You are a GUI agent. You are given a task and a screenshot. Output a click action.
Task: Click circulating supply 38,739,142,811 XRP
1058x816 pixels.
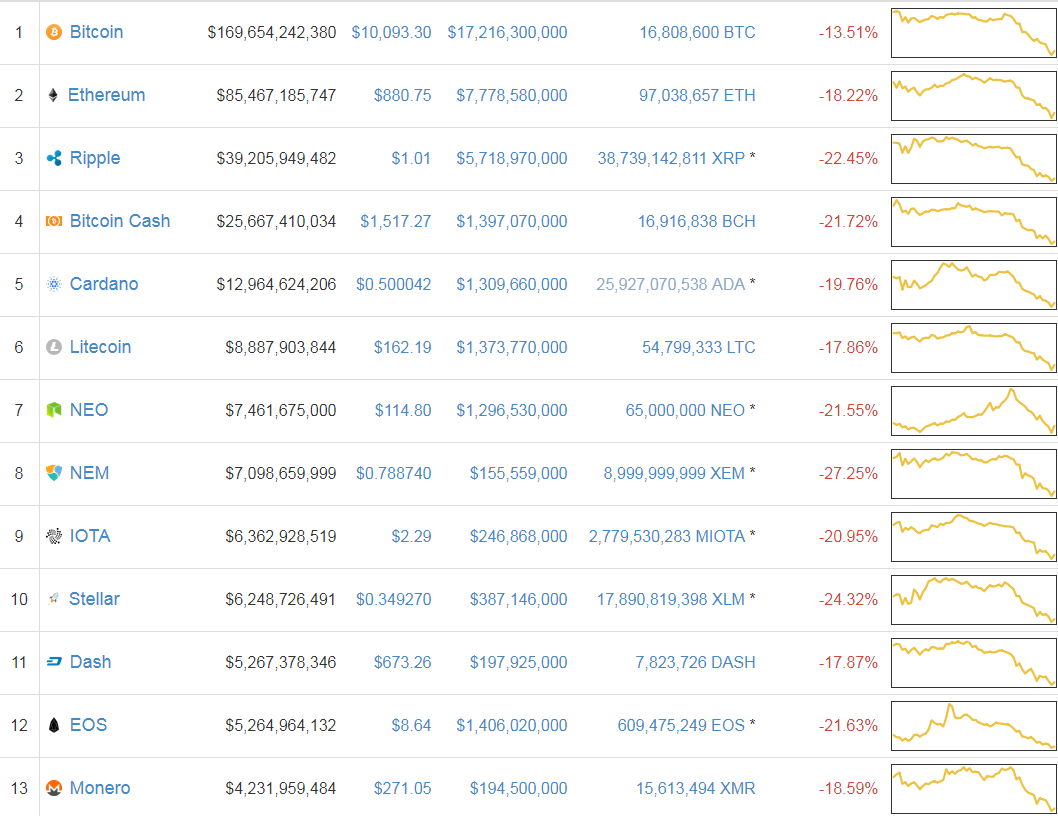tap(671, 158)
